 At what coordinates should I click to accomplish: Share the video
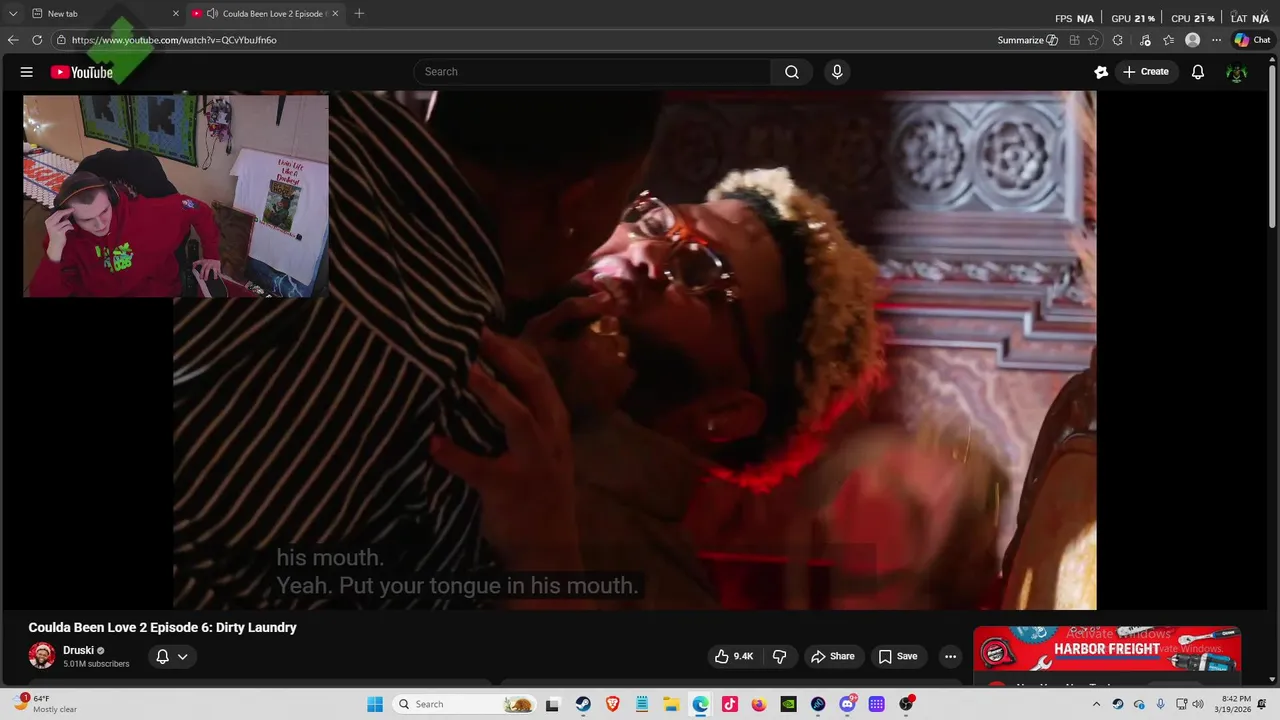coord(833,656)
